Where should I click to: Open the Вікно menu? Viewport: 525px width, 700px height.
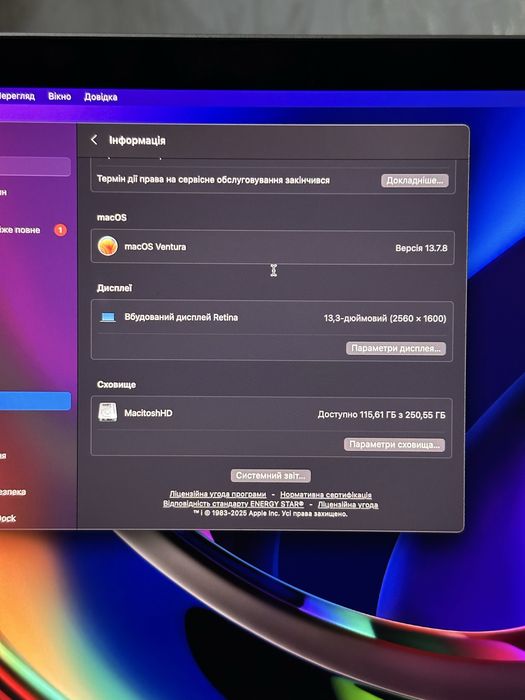[59, 96]
